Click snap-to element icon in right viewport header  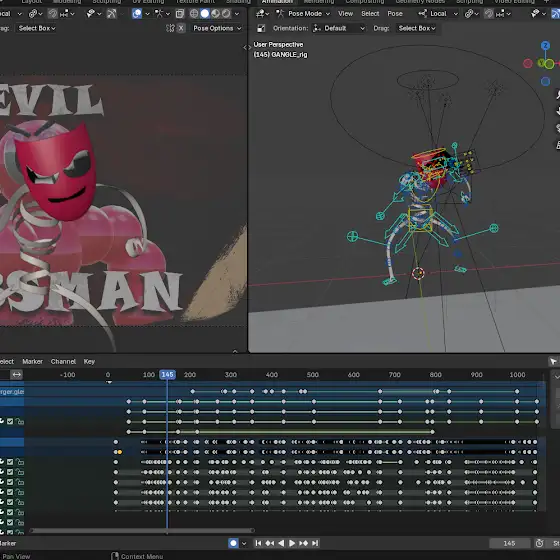point(504,14)
